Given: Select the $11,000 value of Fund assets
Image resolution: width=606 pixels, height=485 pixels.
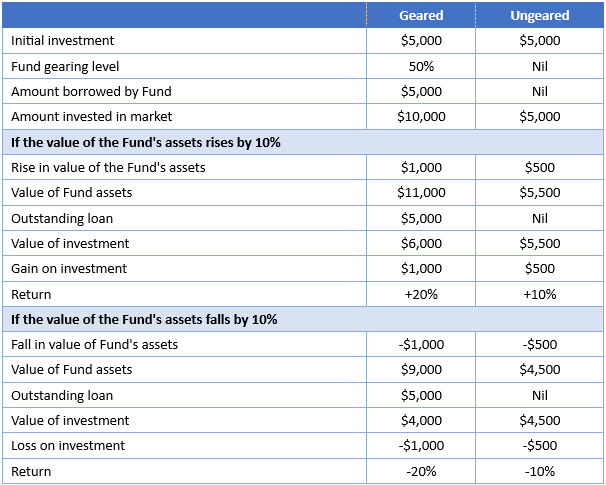Looking at the screenshot, I should pyautogui.click(x=421, y=193).
